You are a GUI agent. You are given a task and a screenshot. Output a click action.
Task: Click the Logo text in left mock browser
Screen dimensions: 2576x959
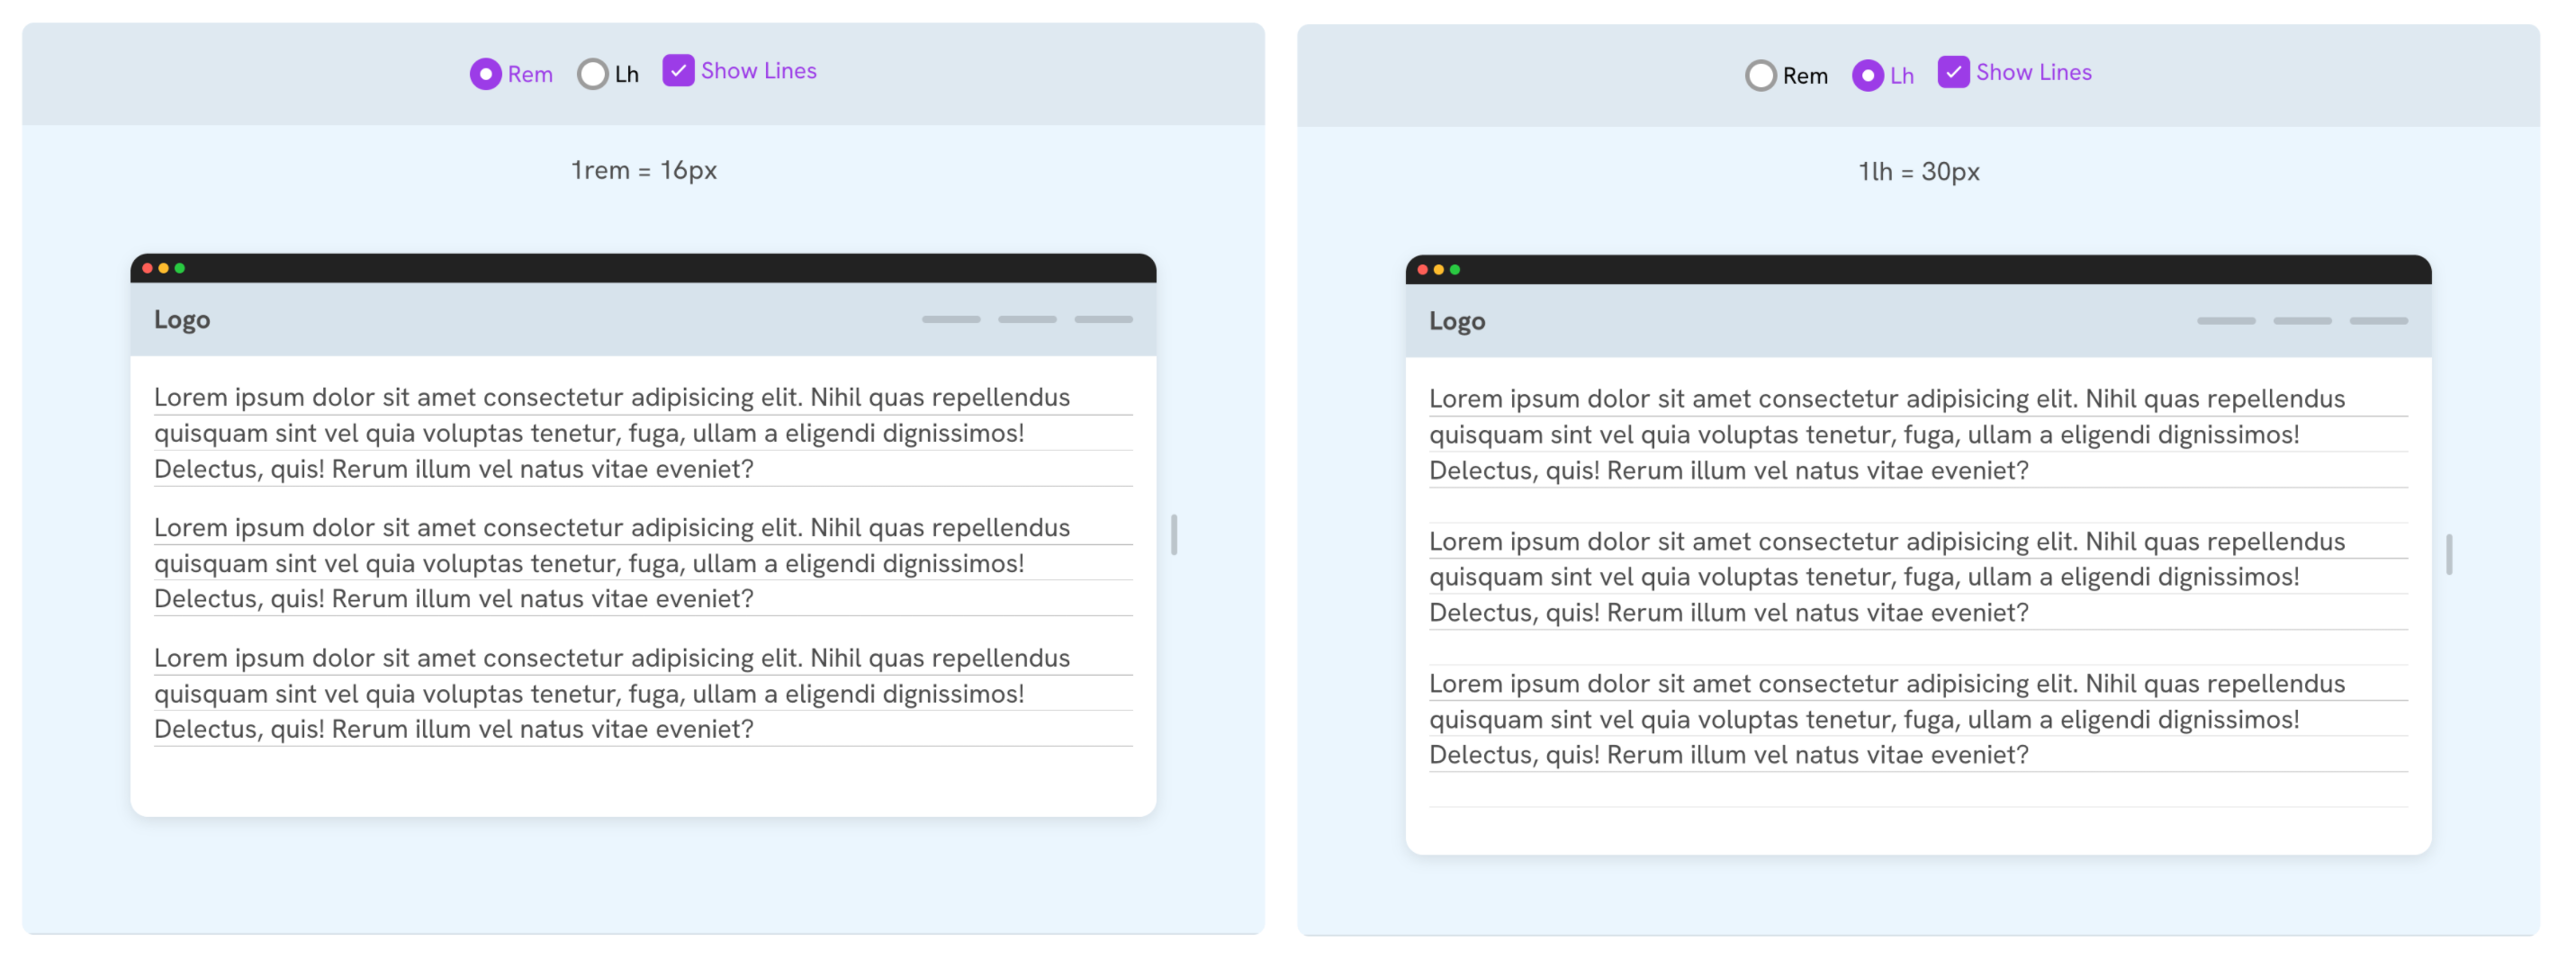tap(182, 320)
